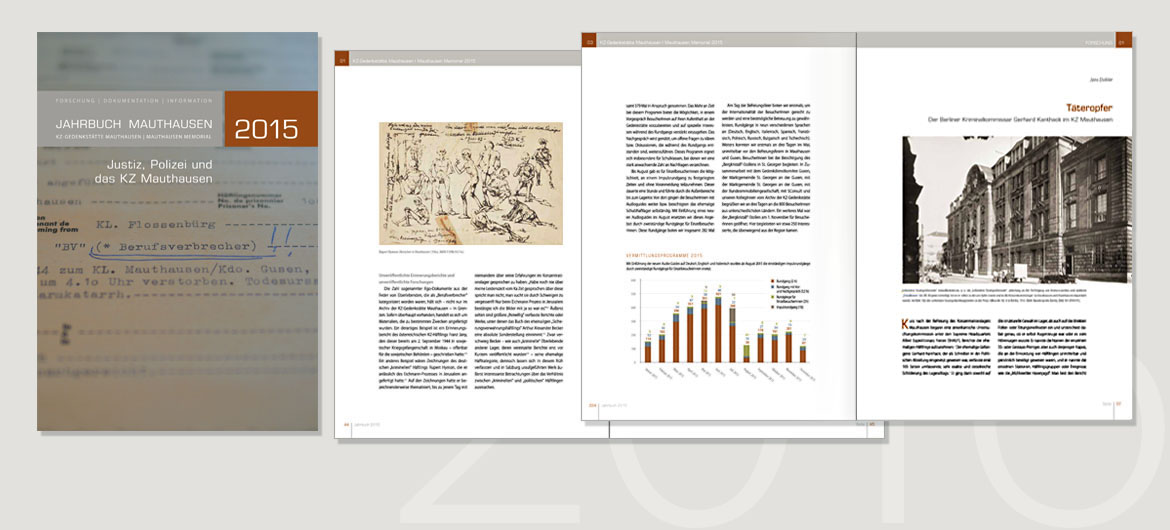The image size is (1170, 530).
Task: Open the ink sketch drawing of figures
Action: (471, 183)
